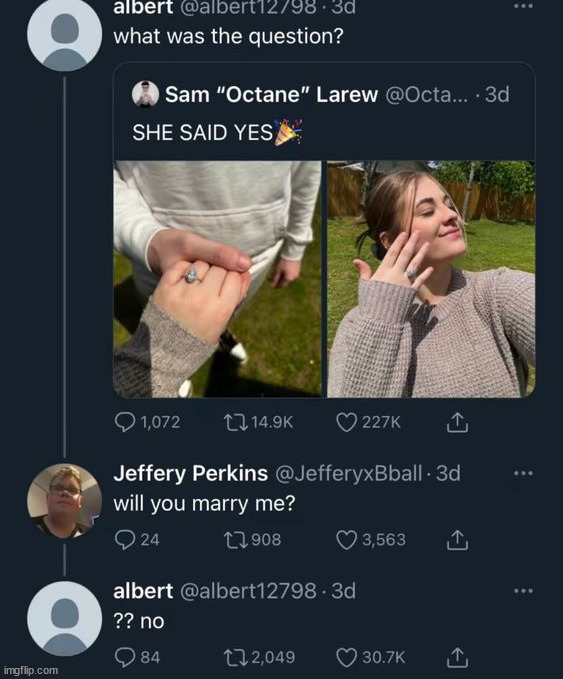
Task: Share albert's "?? no" tweet
Action: click(x=457, y=657)
